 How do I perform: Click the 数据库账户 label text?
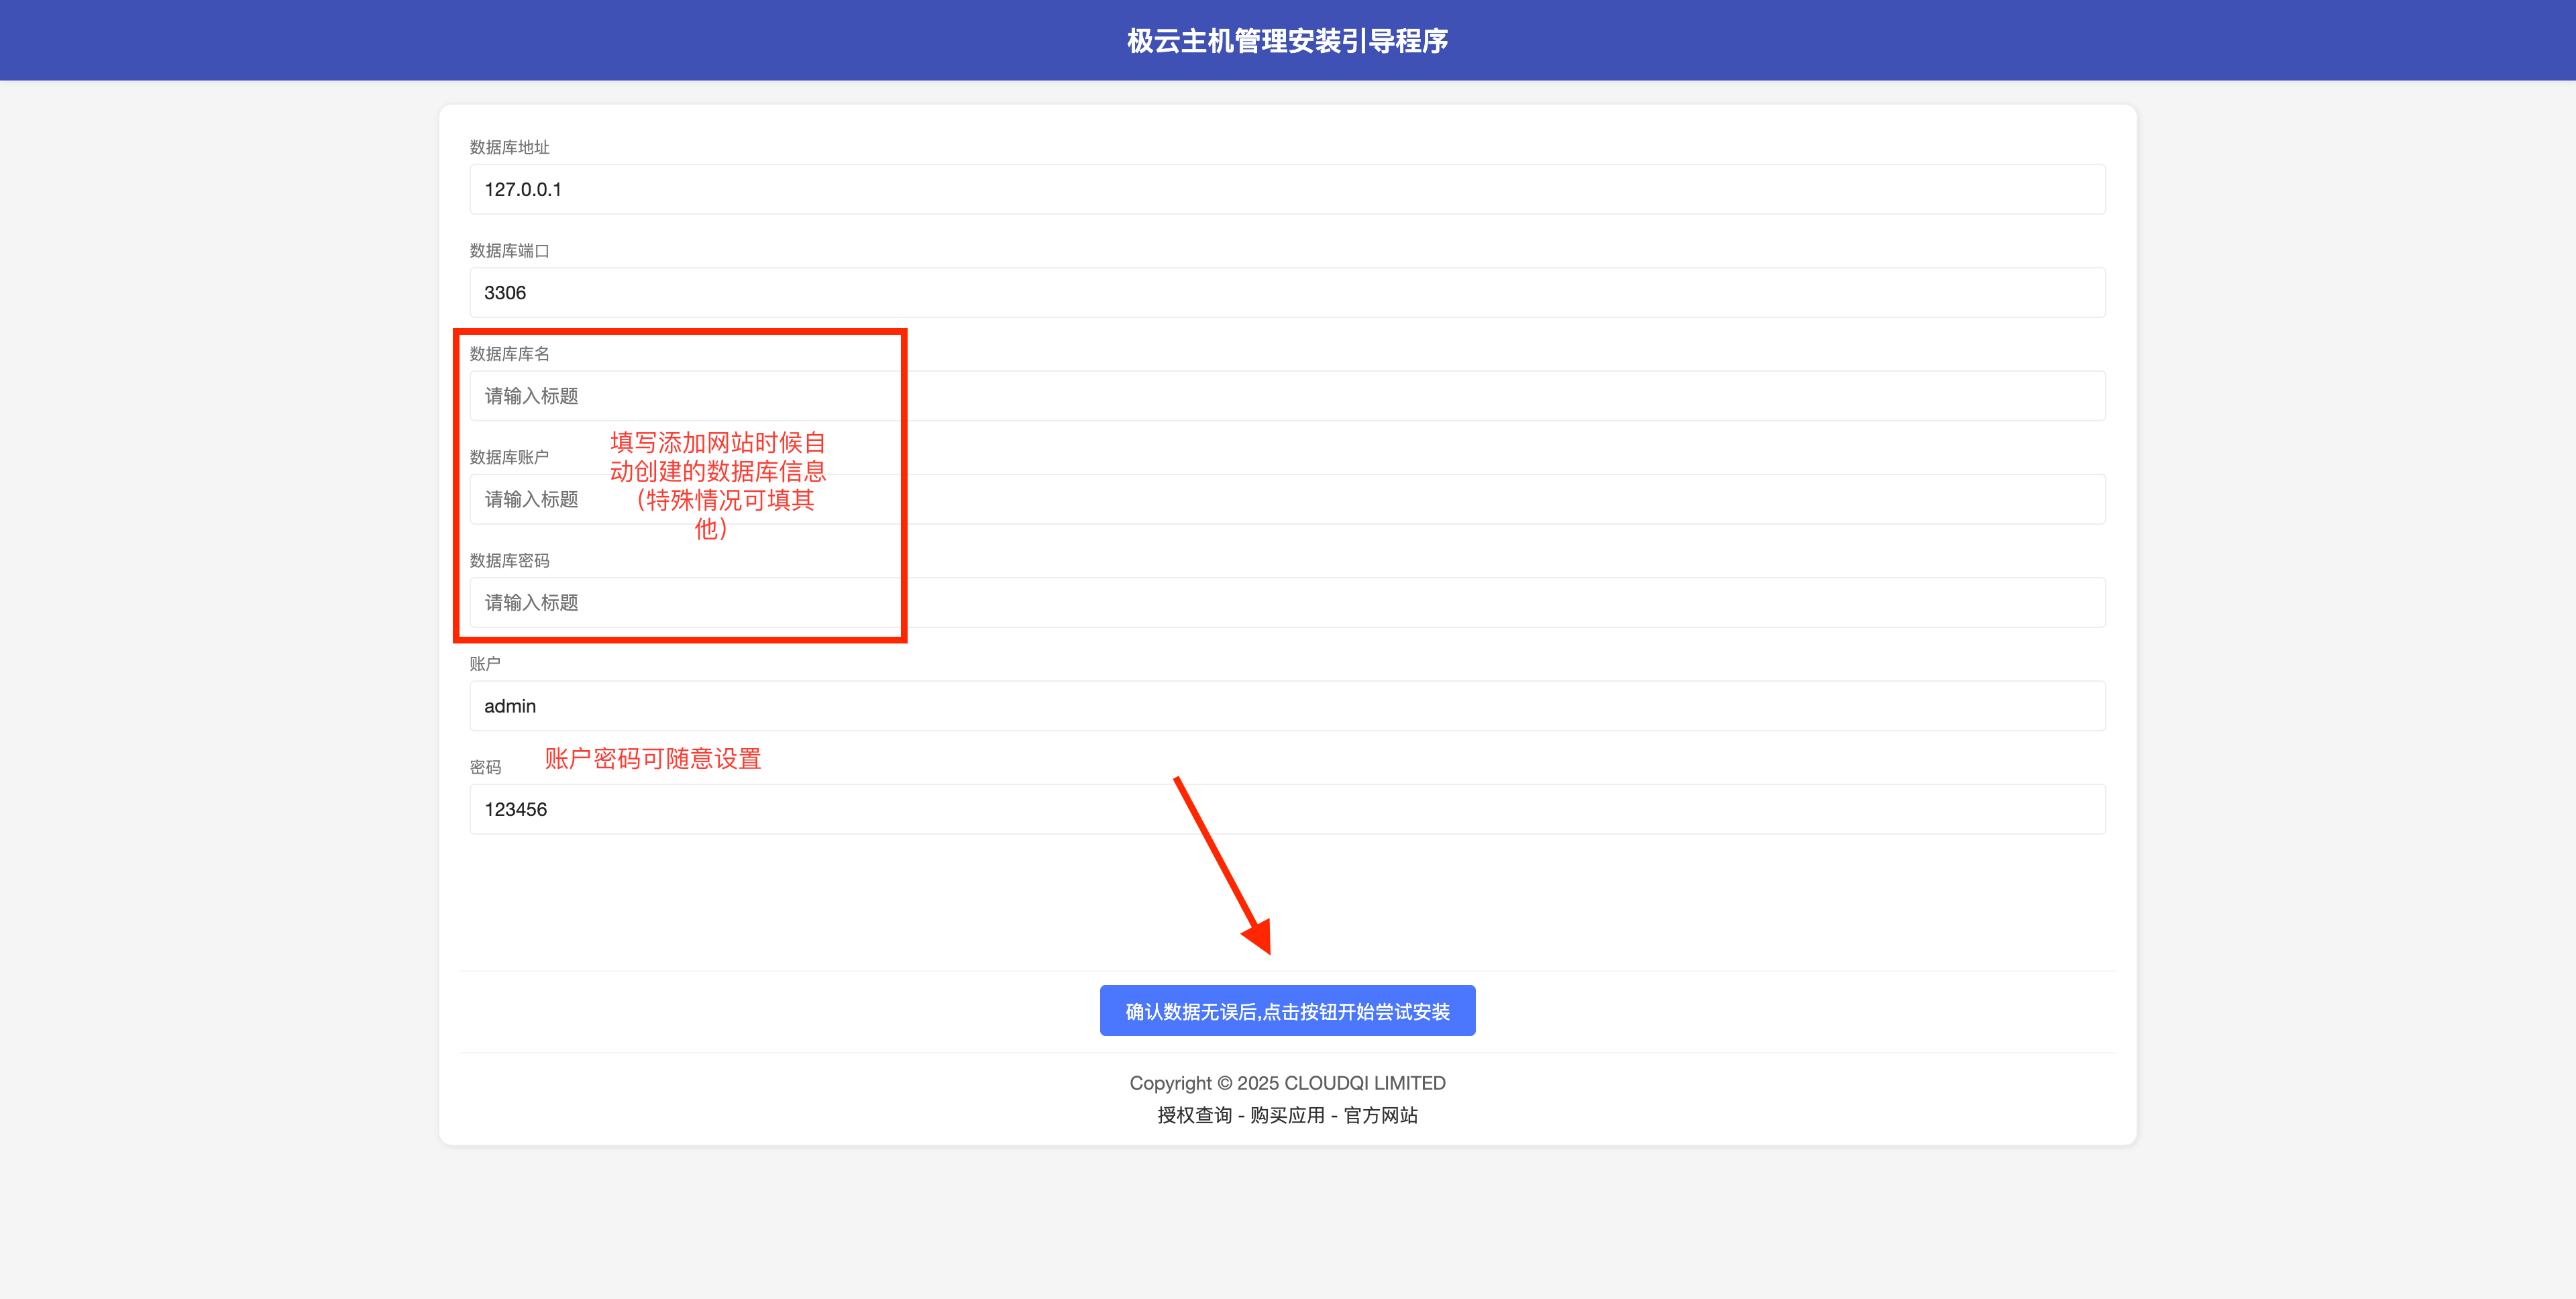(x=509, y=457)
